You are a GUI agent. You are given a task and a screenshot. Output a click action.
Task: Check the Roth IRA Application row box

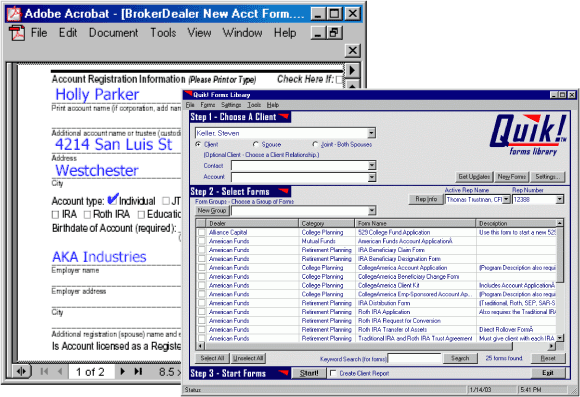(x=202, y=312)
